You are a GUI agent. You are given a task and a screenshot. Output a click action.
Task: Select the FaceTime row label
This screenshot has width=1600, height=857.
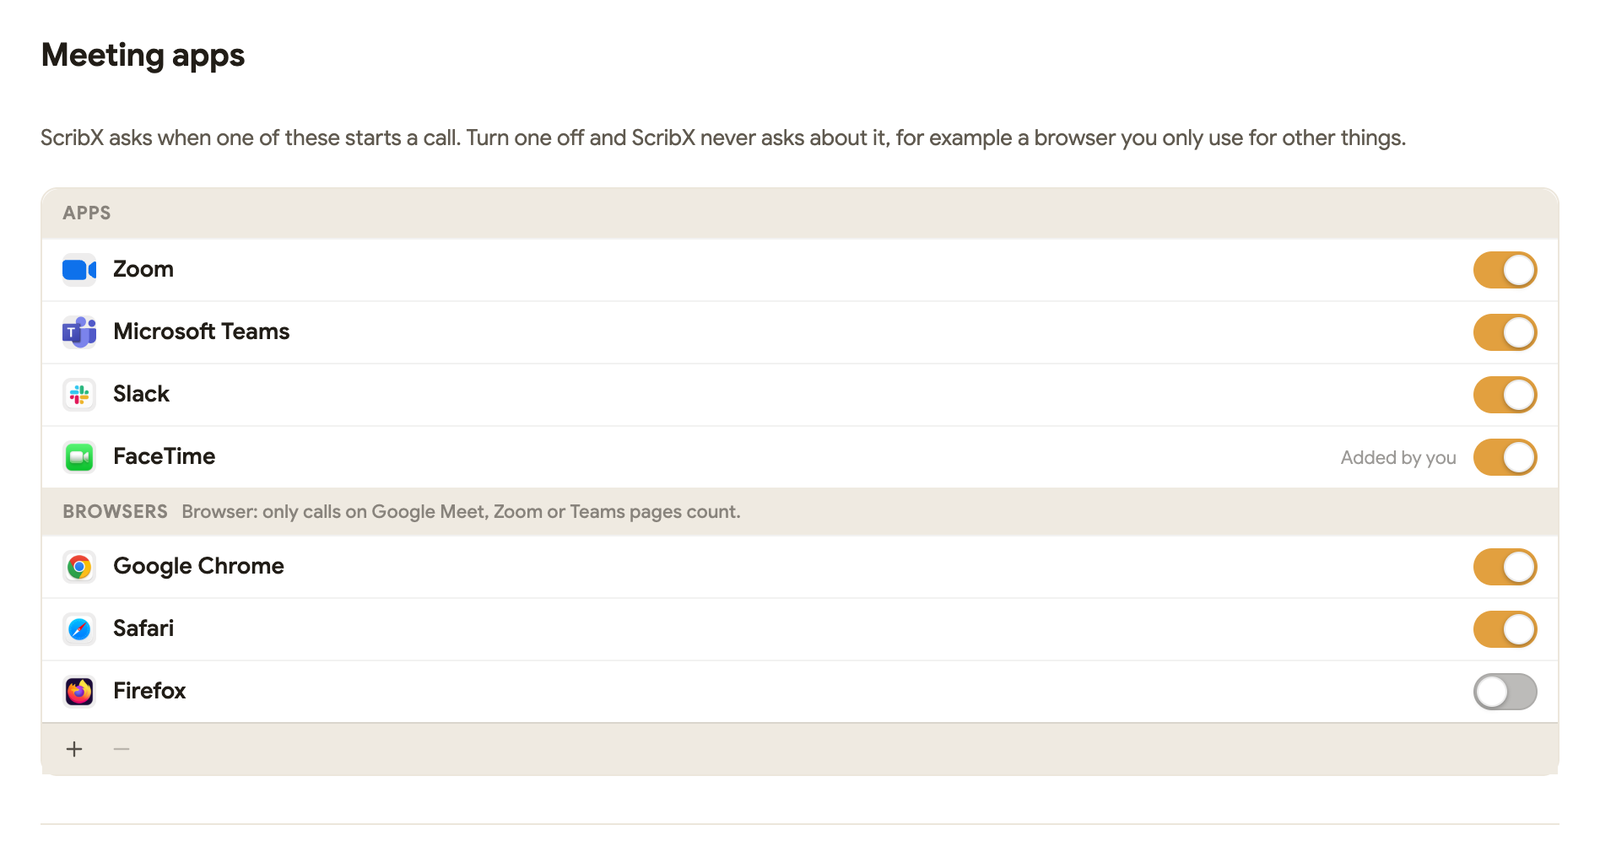click(164, 457)
